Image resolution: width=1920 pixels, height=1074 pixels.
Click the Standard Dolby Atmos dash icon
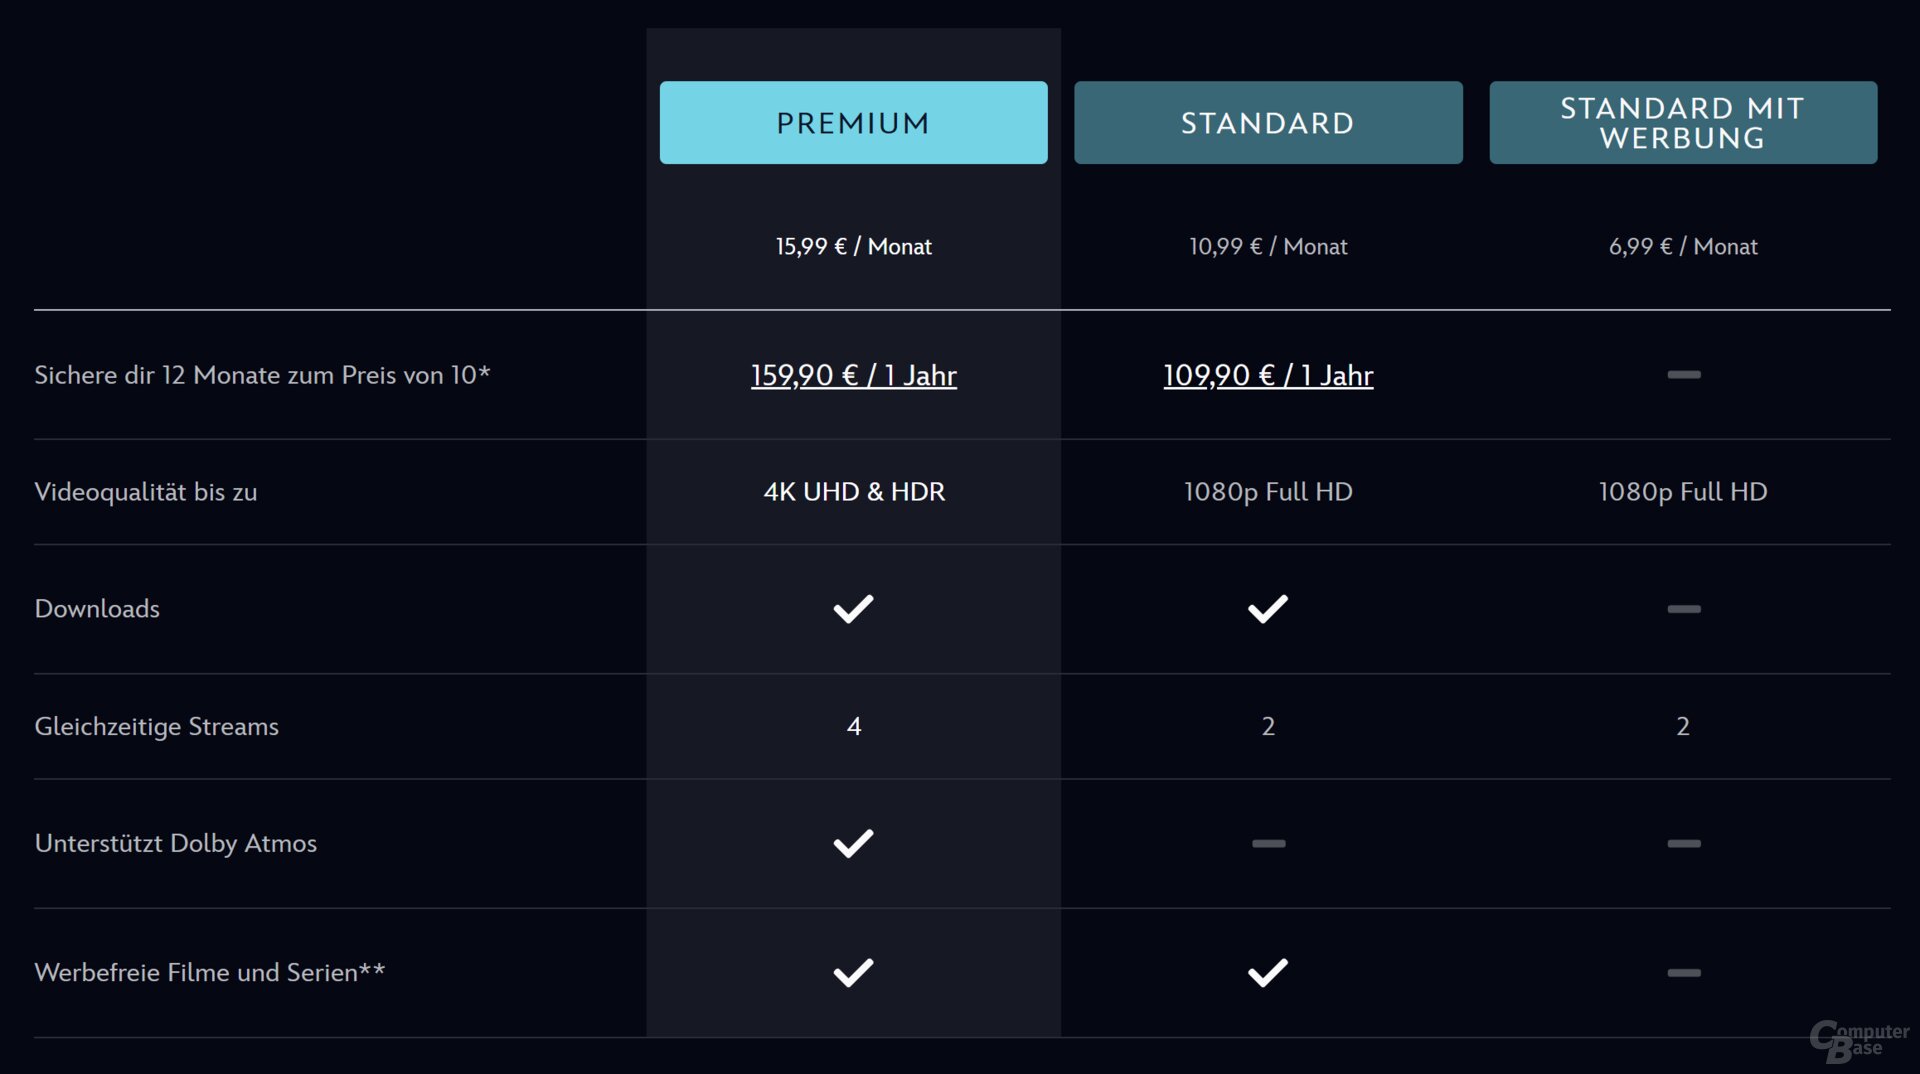point(1268,843)
